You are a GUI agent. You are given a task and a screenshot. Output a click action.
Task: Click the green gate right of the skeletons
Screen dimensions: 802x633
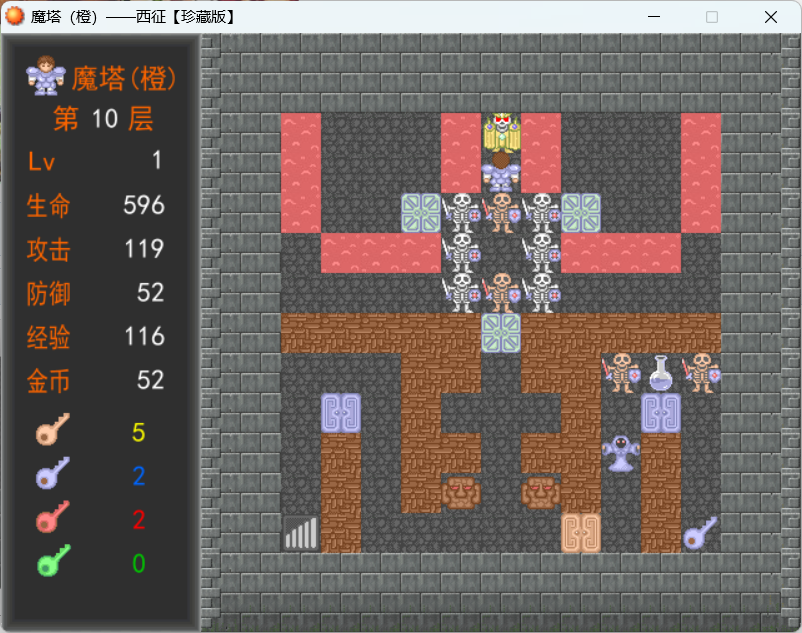tap(581, 213)
